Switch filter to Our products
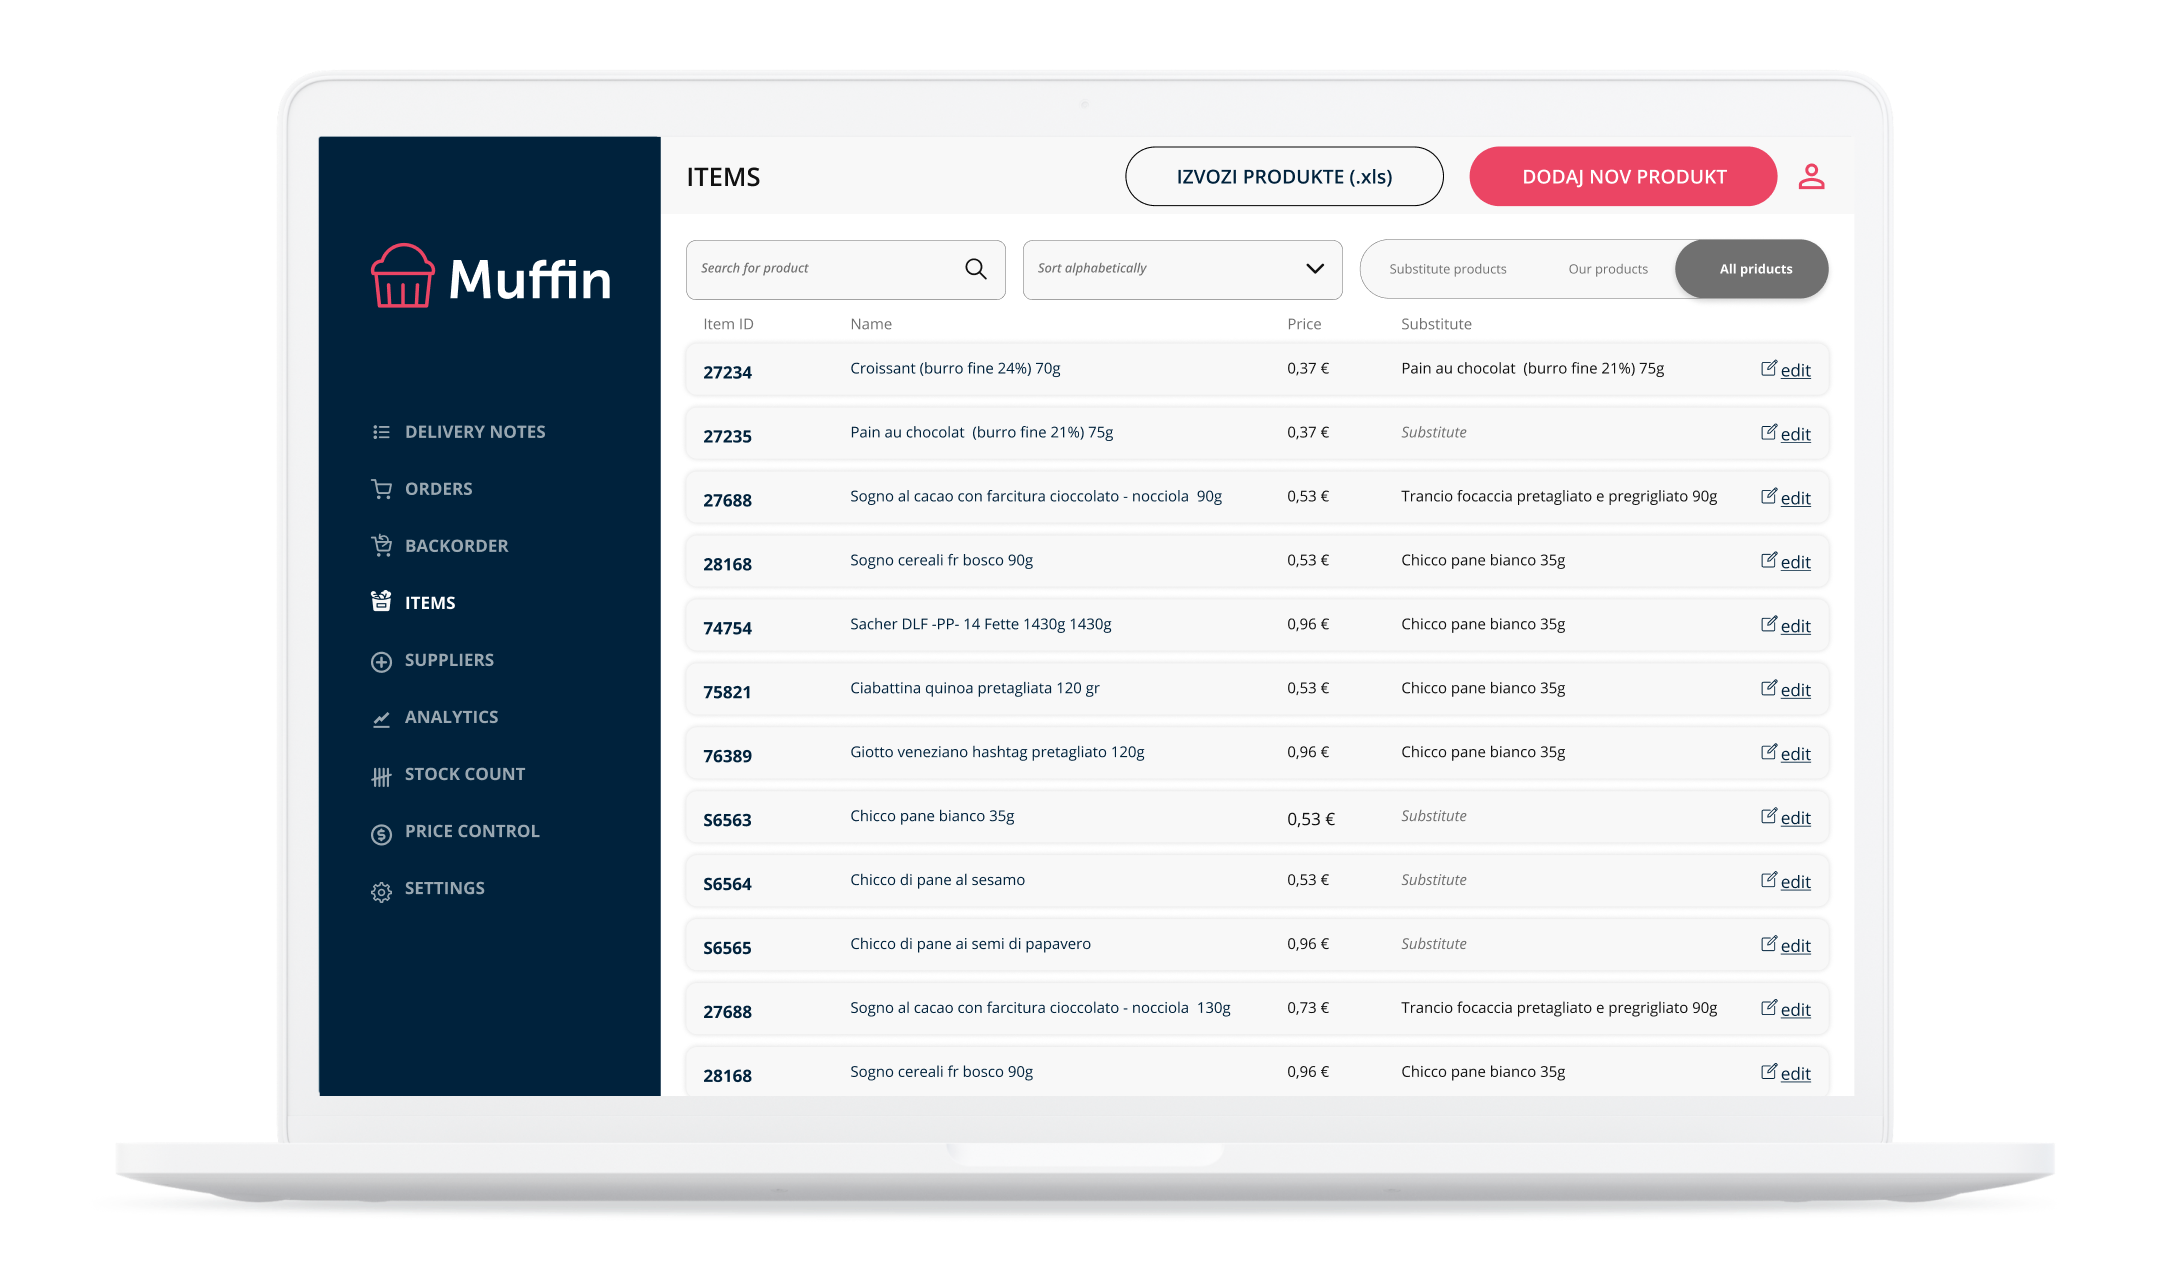2171x1279 pixels. pyautogui.click(x=1607, y=269)
